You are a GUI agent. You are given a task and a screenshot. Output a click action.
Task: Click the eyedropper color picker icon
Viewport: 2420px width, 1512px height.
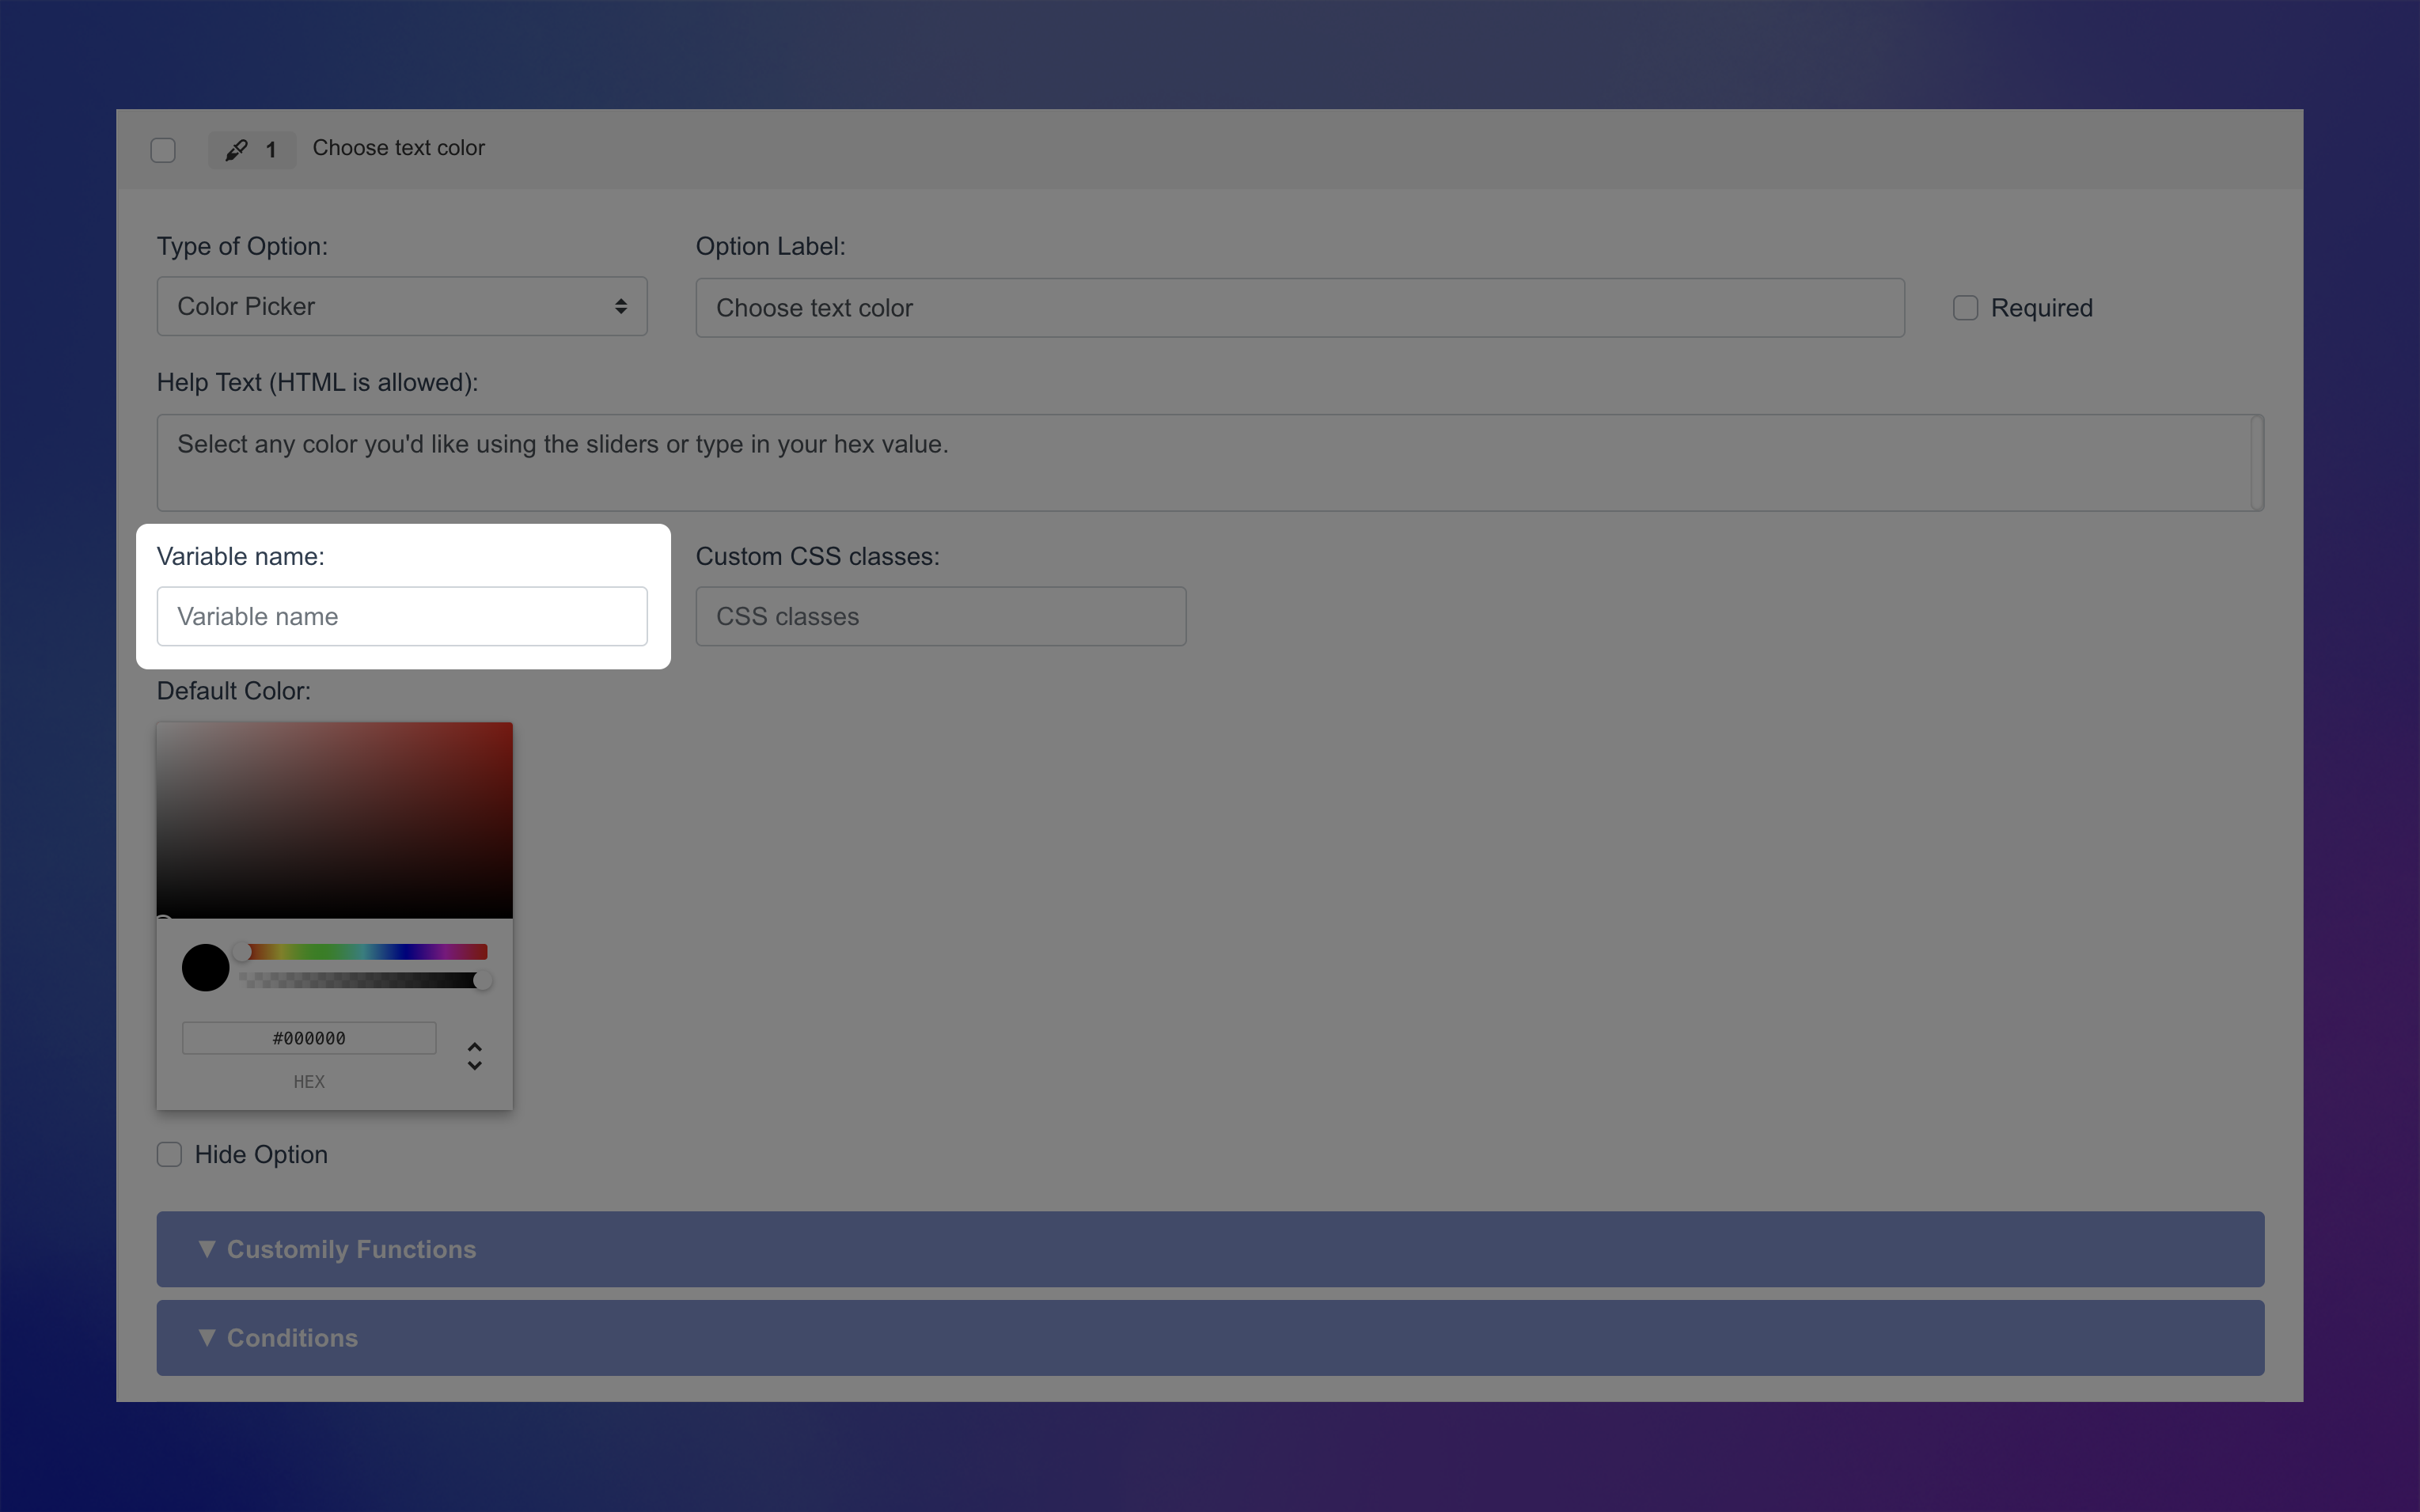(236, 150)
